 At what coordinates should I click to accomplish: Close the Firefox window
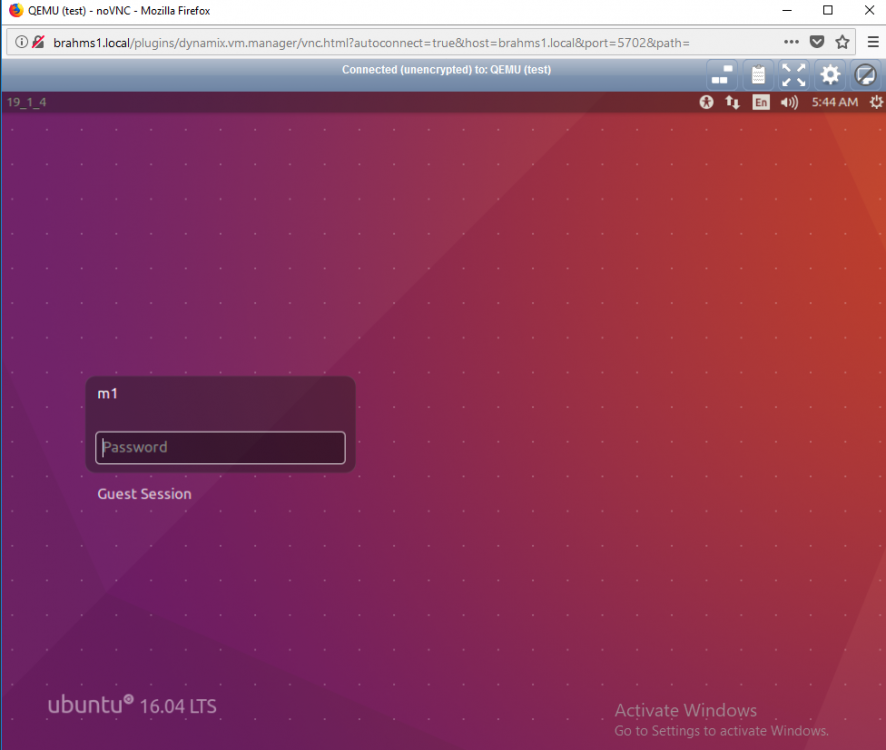[870, 10]
